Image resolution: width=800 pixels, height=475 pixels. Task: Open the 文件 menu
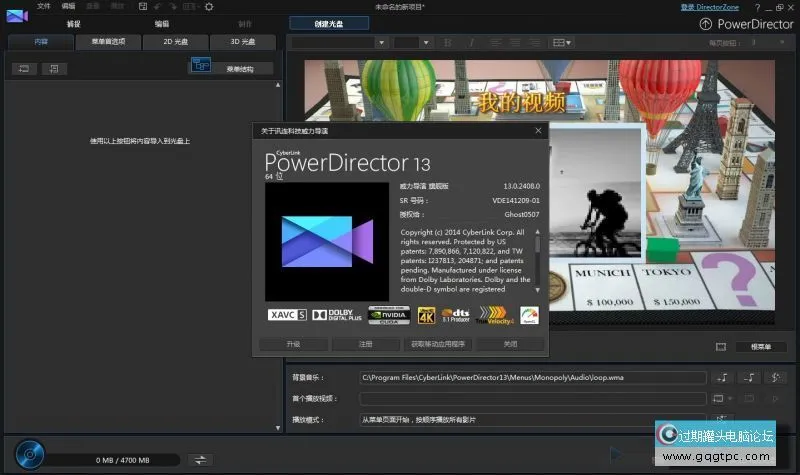point(43,6)
